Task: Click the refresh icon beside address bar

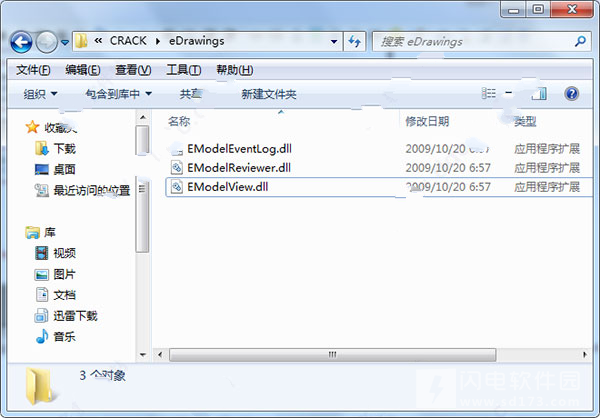Action: tap(355, 41)
